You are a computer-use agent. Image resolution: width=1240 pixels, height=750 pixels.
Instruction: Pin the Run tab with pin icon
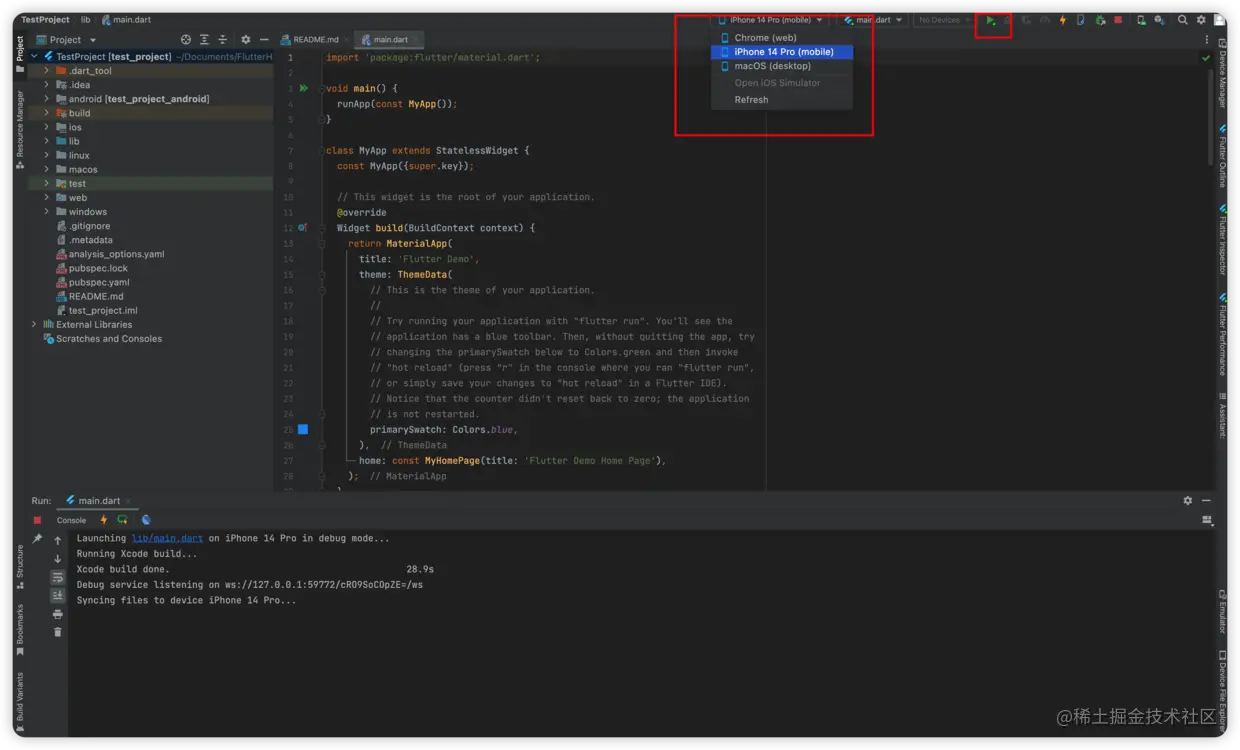(x=37, y=539)
